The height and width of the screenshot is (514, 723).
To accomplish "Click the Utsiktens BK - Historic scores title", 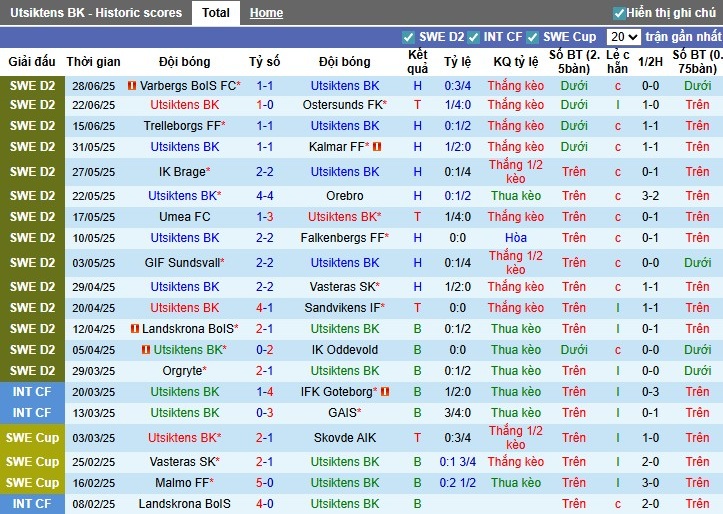I will pyautogui.click(x=96, y=13).
